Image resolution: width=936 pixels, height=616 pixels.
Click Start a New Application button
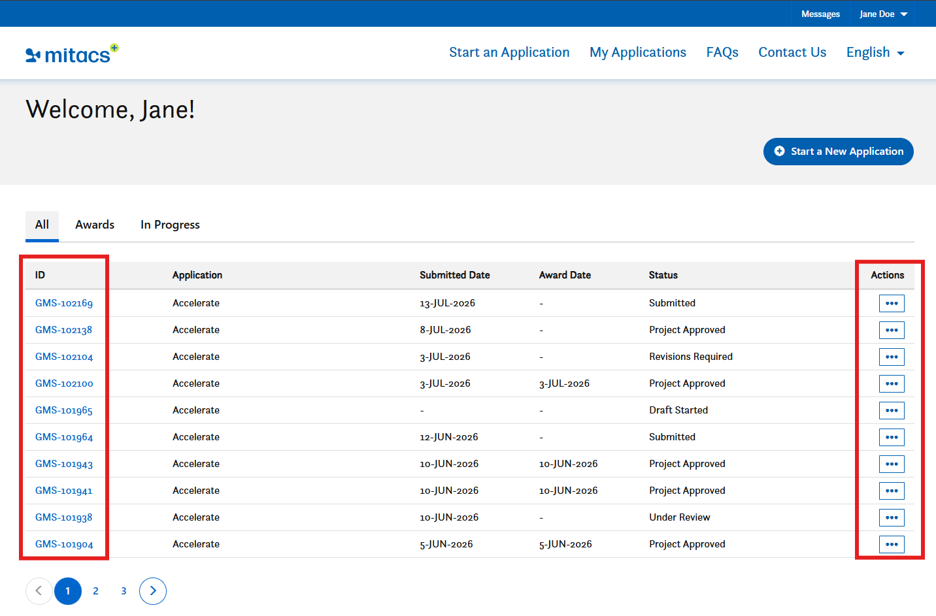coord(838,152)
